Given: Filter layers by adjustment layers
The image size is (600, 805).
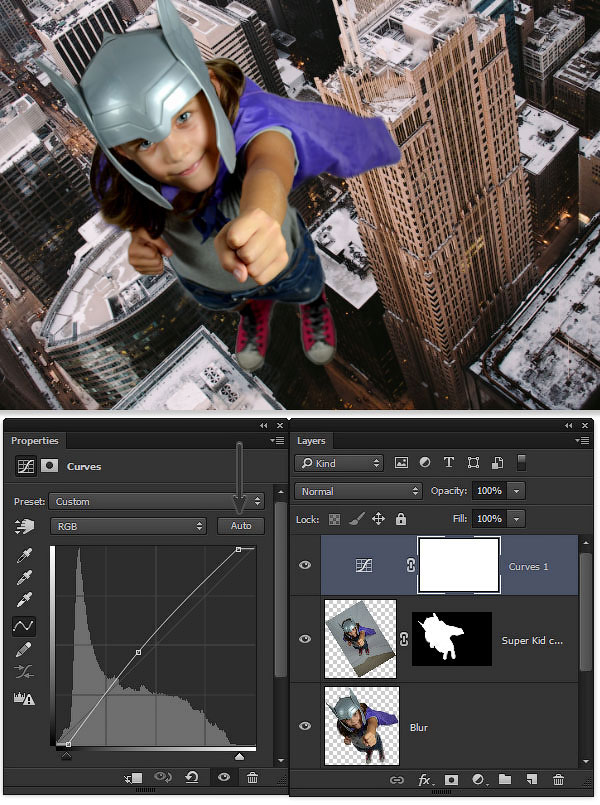Looking at the screenshot, I should (x=425, y=463).
